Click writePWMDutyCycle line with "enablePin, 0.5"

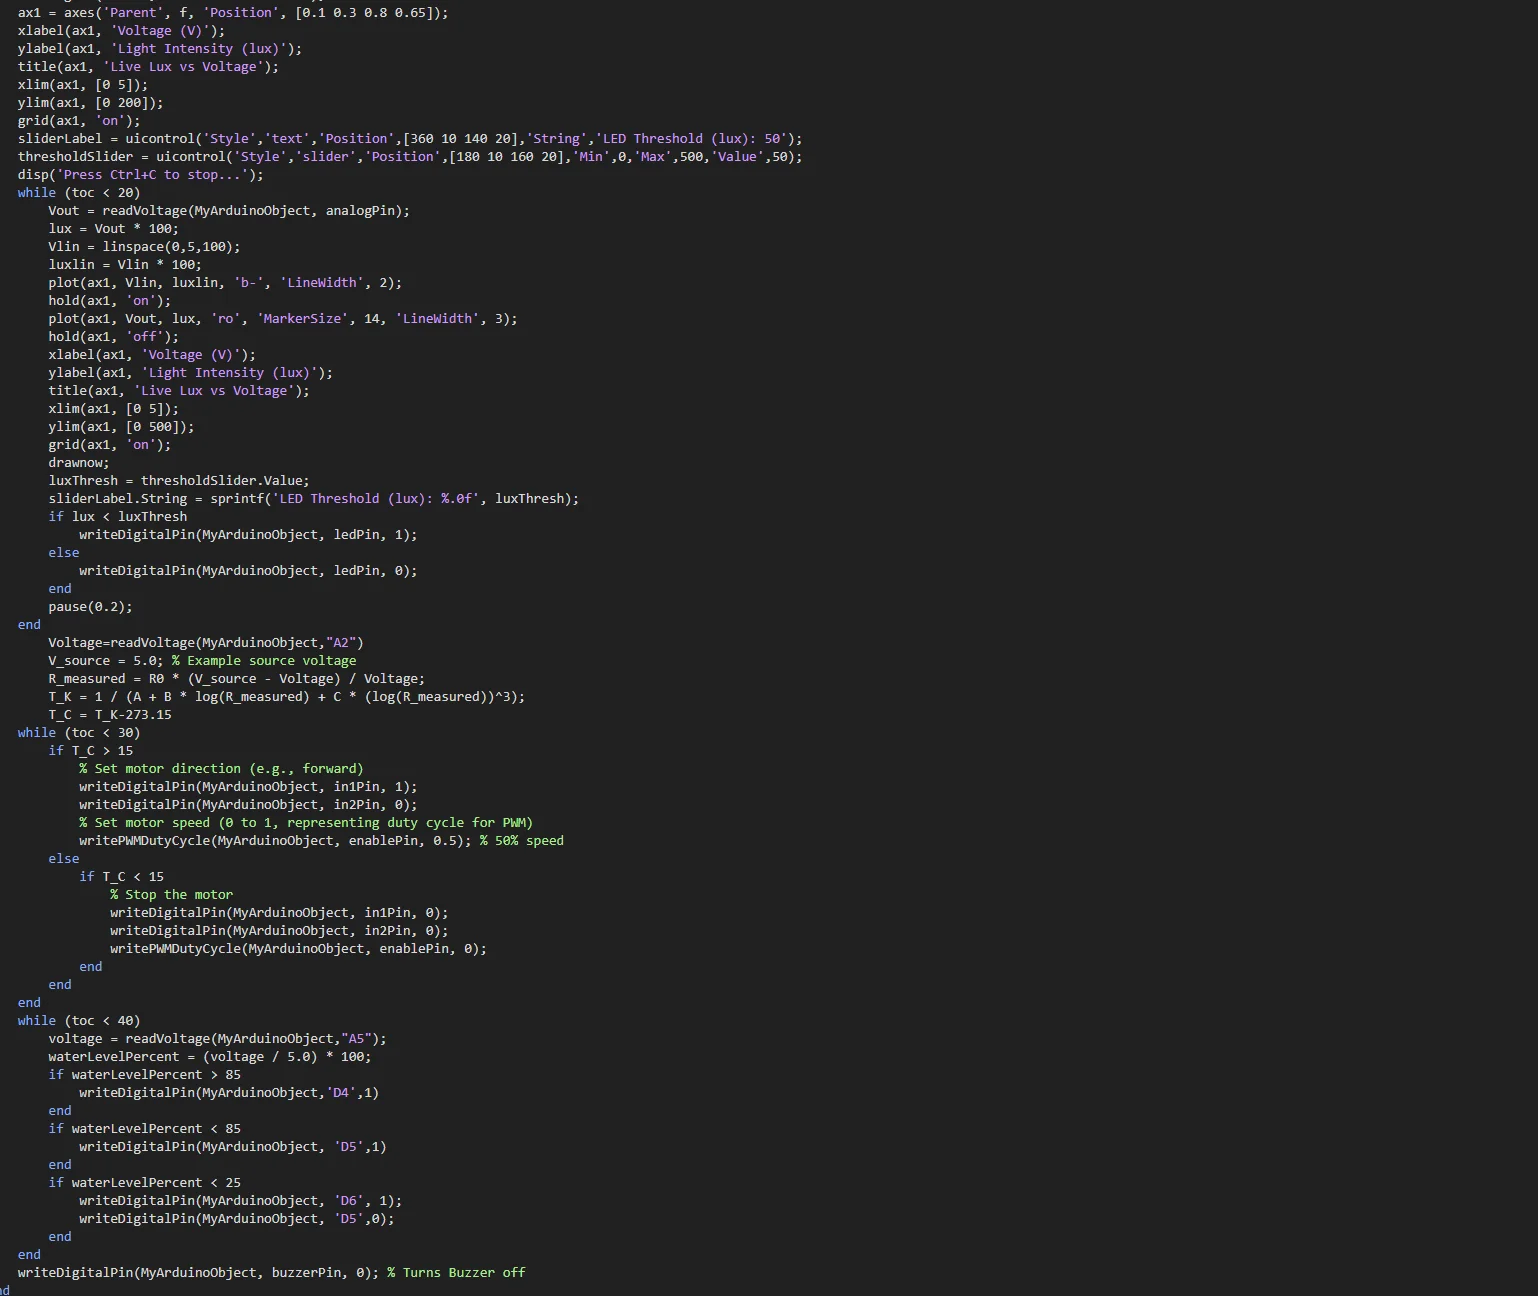(322, 841)
